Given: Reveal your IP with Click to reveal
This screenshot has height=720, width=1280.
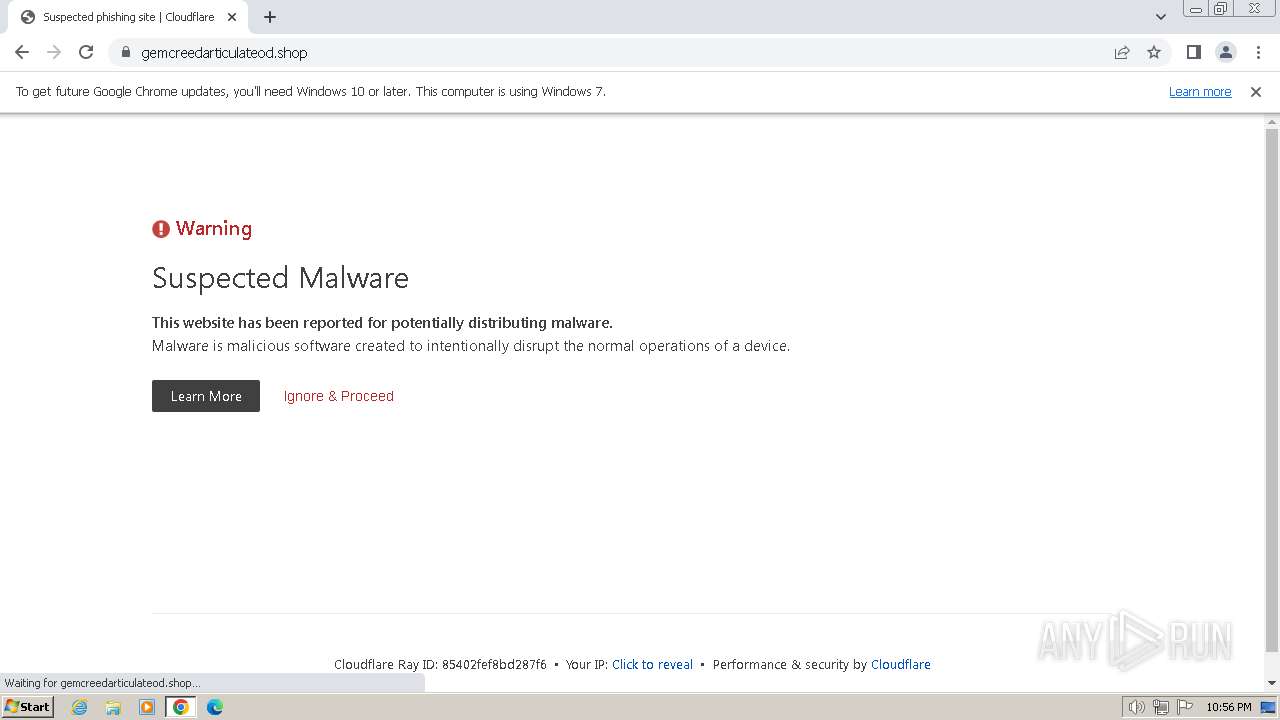Looking at the screenshot, I should point(652,664).
